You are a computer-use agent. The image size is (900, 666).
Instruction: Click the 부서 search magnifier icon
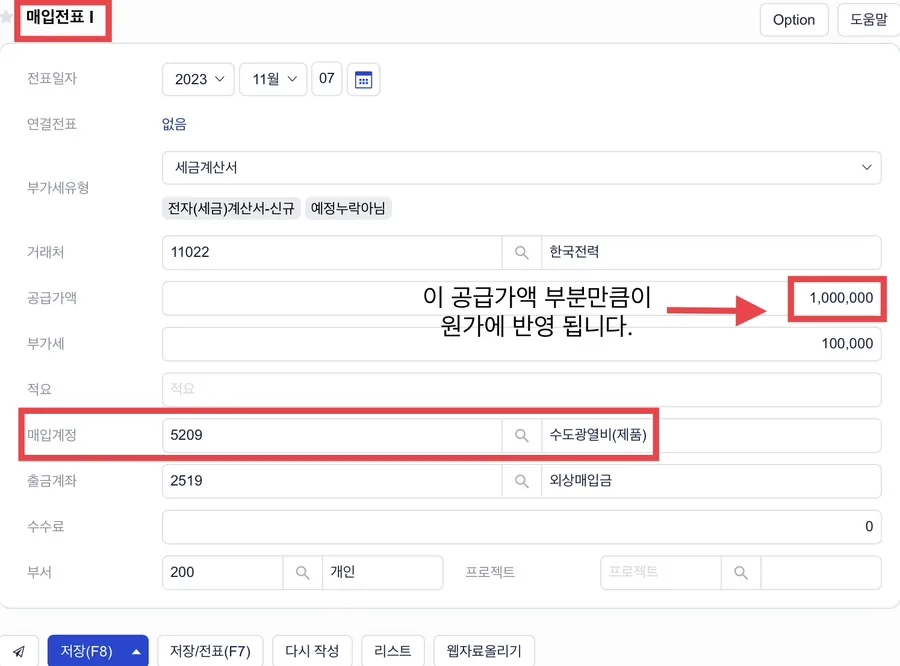pos(302,572)
